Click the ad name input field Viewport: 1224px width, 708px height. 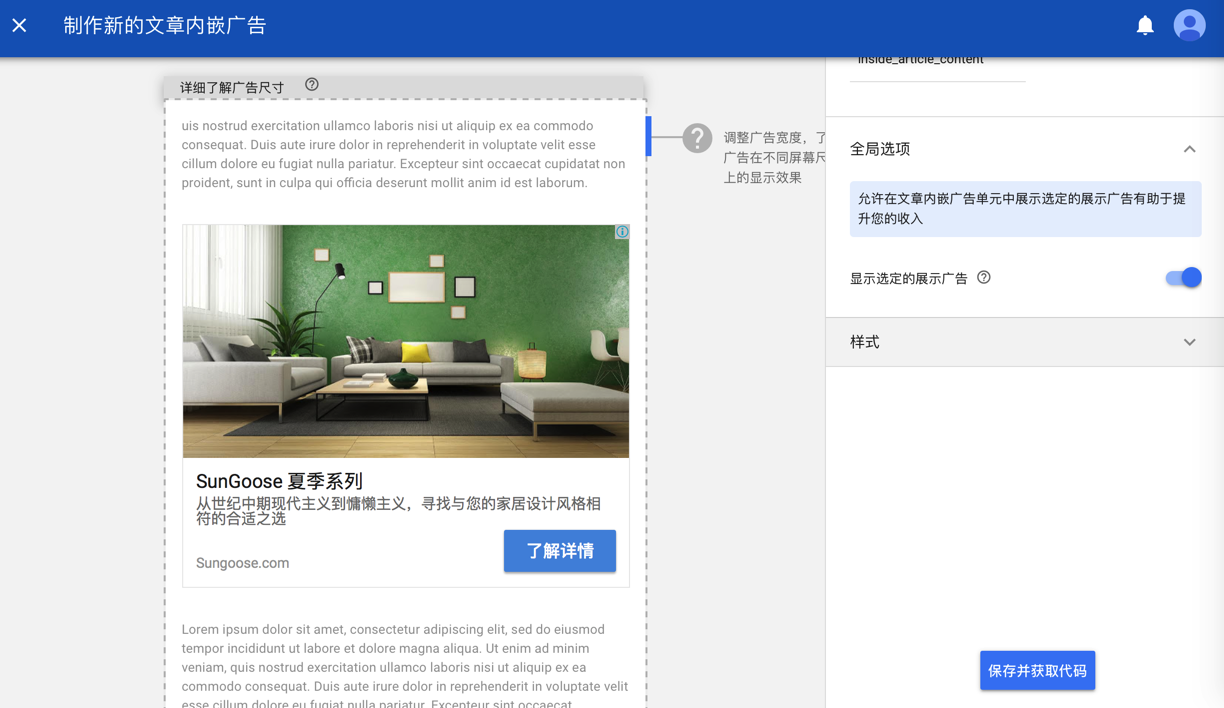[x=937, y=66]
